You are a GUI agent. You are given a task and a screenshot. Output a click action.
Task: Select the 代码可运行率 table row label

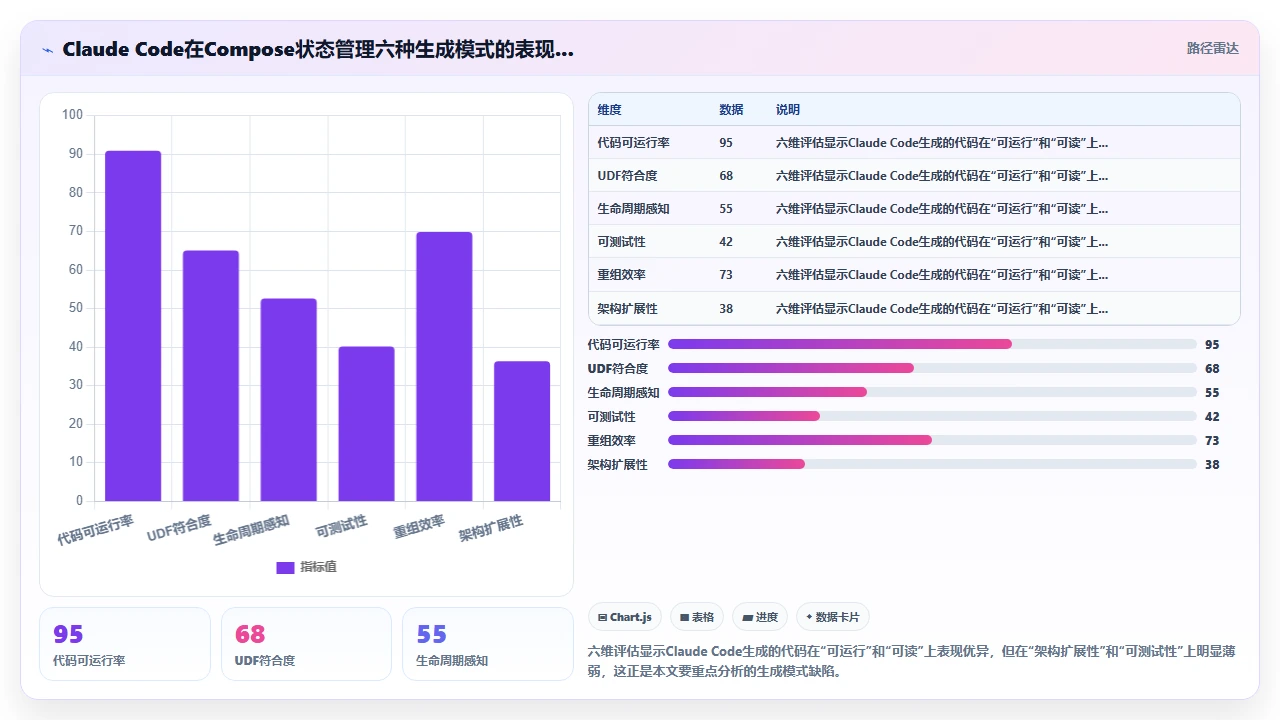[634, 143]
